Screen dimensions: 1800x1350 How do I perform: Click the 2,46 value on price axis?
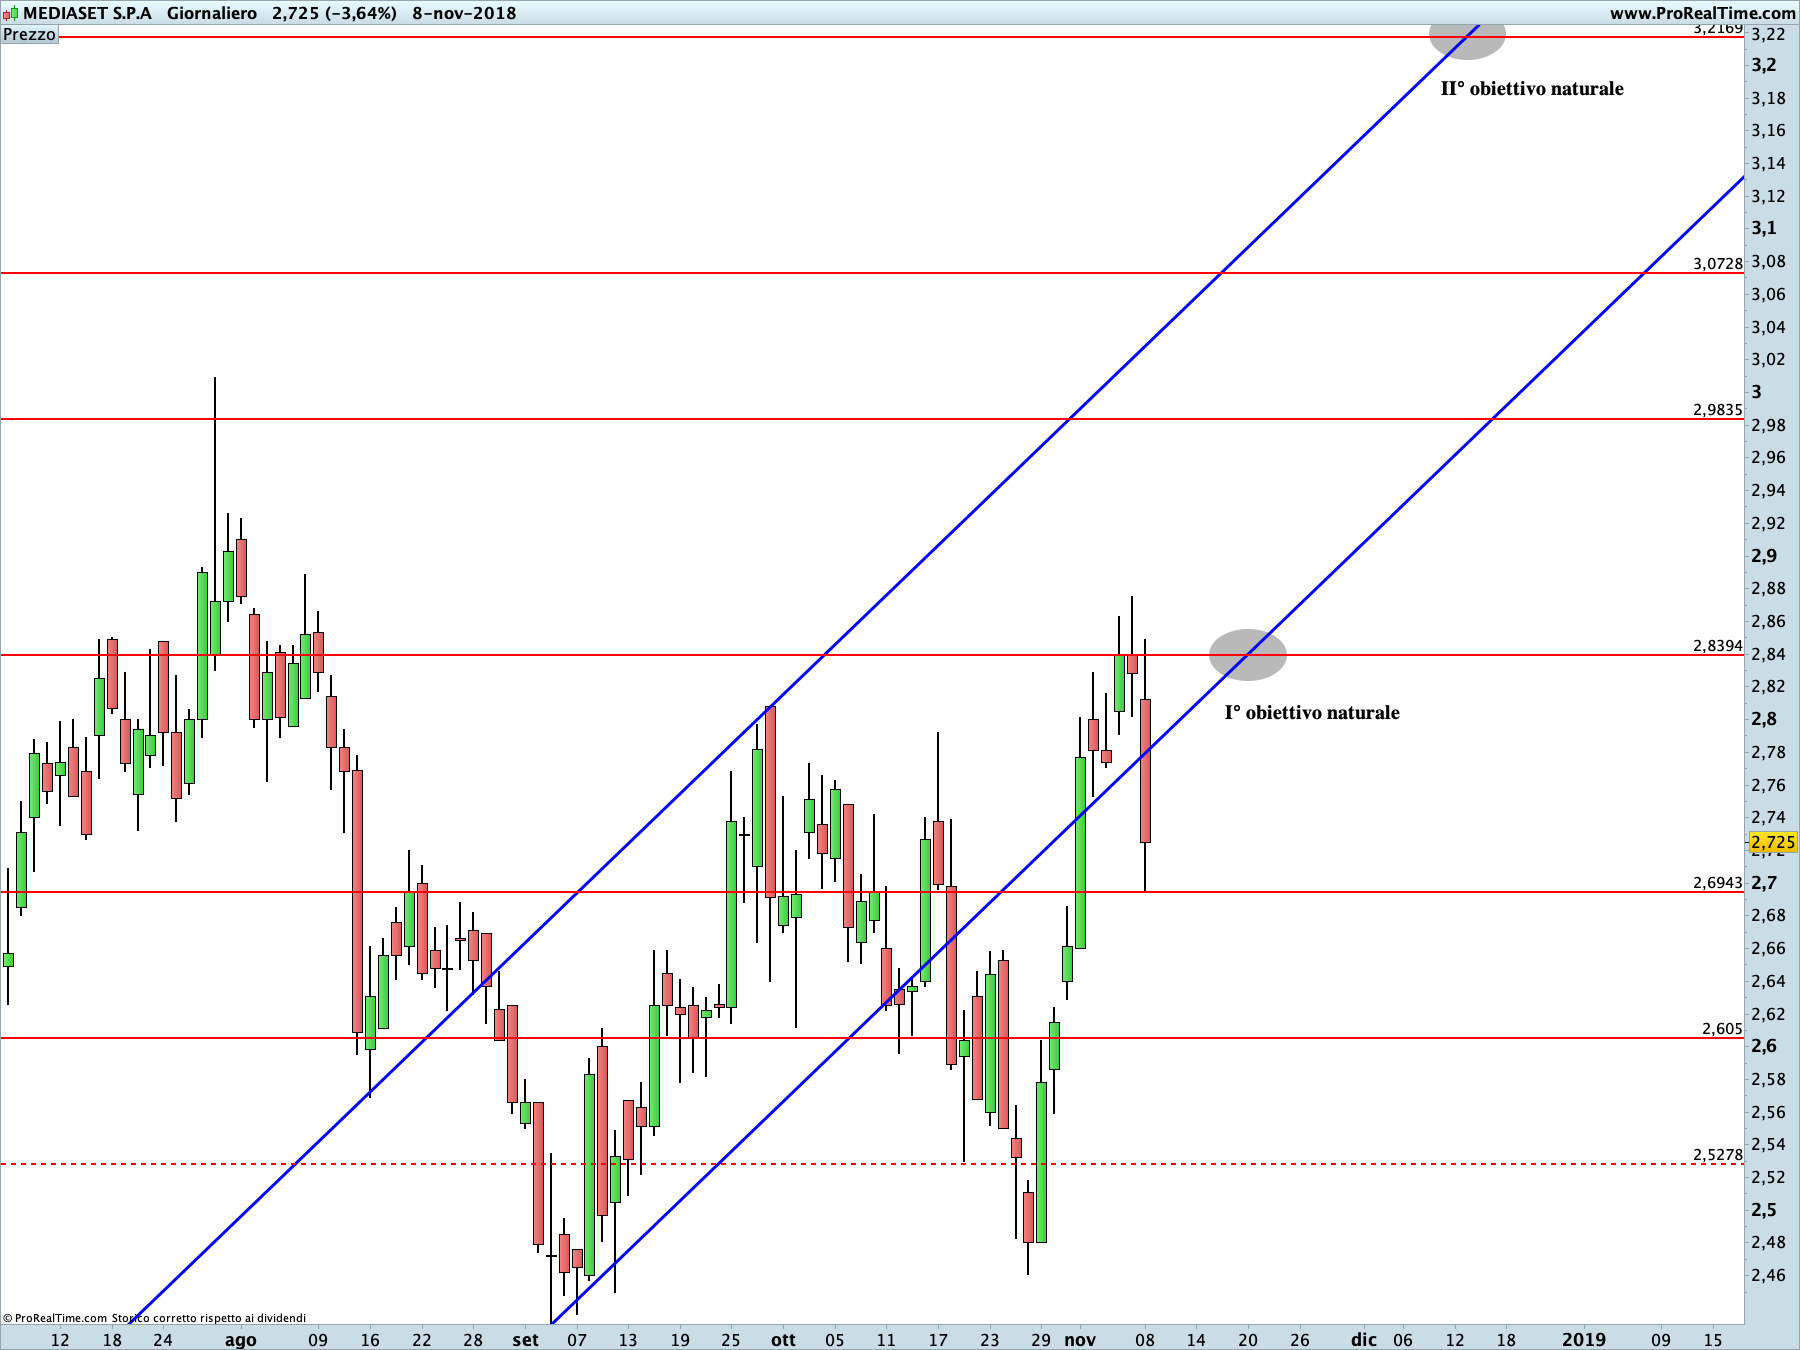pyautogui.click(x=1768, y=1276)
